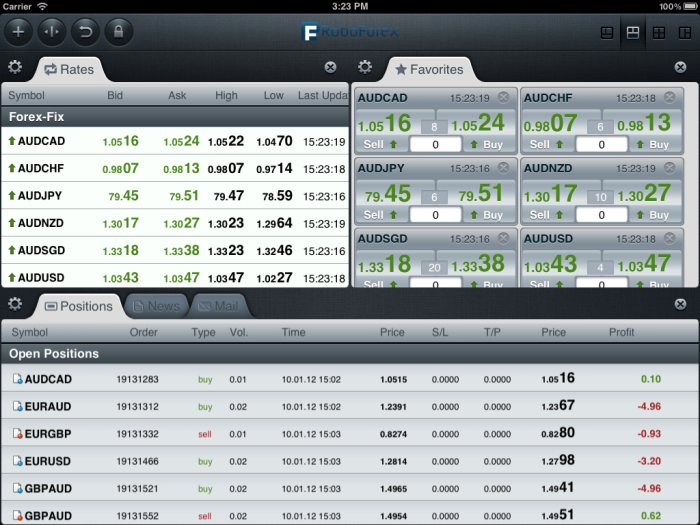Choose the last layout icon at top right
The image size is (700, 525).
click(x=684, y=32)
